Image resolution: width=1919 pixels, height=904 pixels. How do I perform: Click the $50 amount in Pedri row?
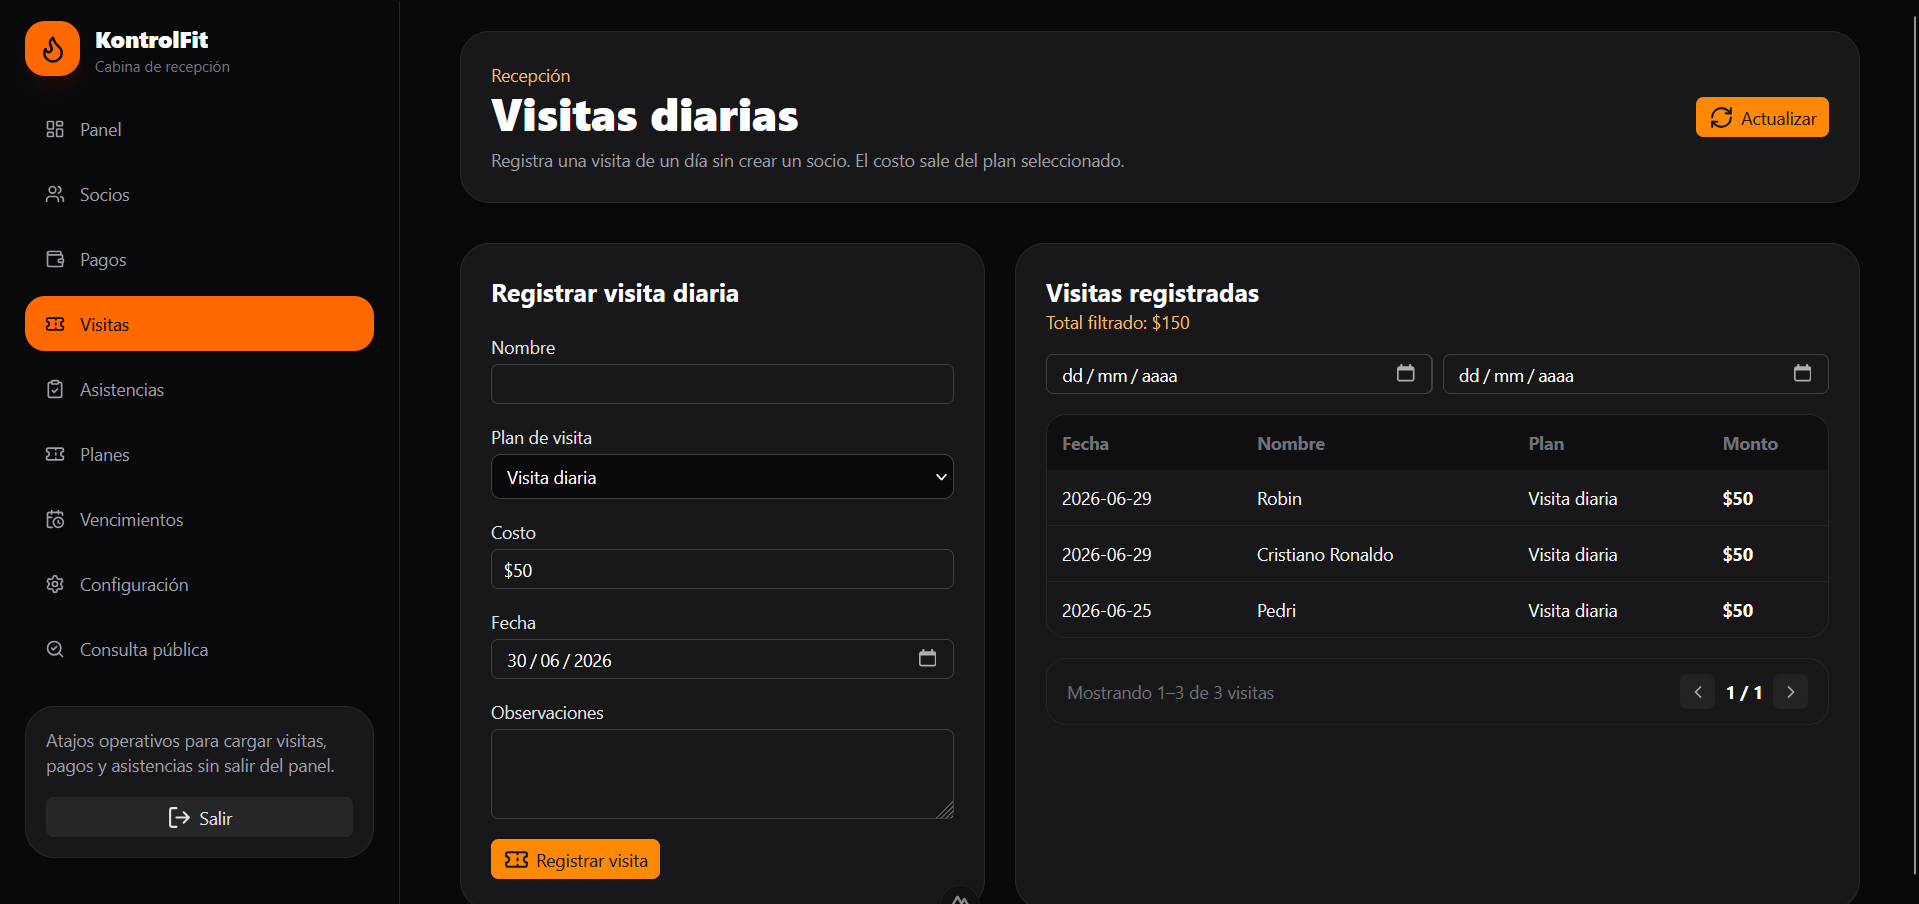click(x=1737, y=610)
